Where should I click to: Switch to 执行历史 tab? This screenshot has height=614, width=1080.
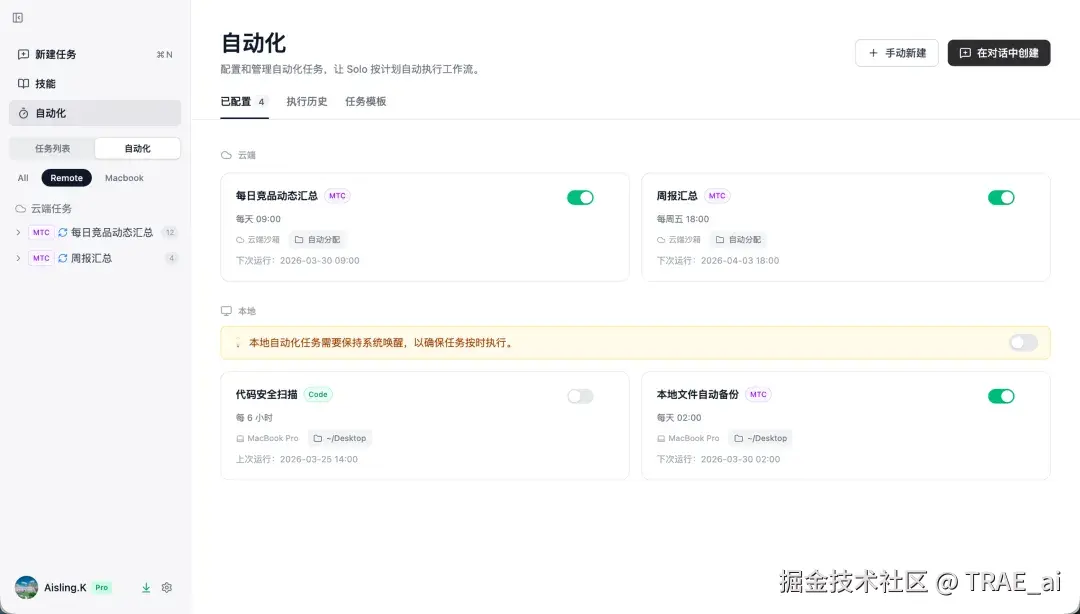(307, 101)
